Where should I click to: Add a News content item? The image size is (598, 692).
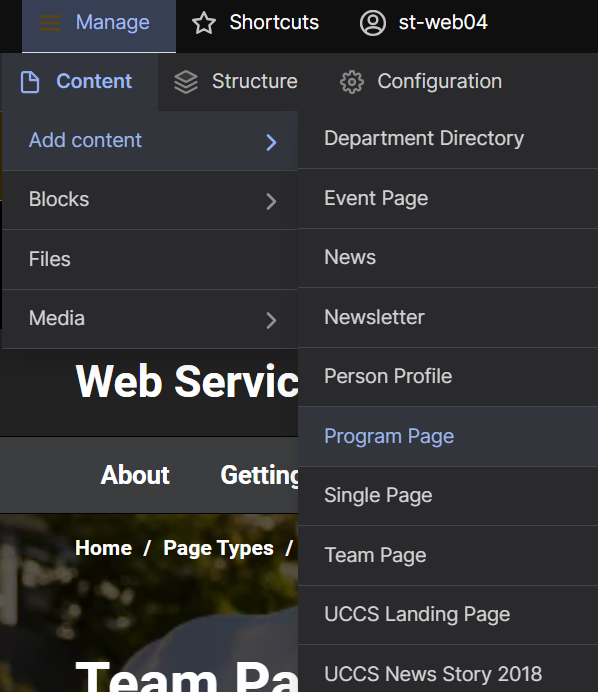pyautogui.click(x=448, y=258)
